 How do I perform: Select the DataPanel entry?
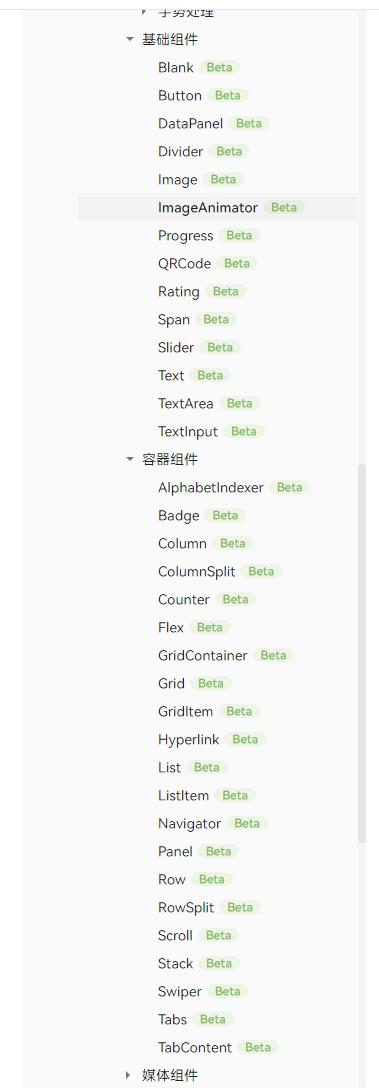pos(191,123)
